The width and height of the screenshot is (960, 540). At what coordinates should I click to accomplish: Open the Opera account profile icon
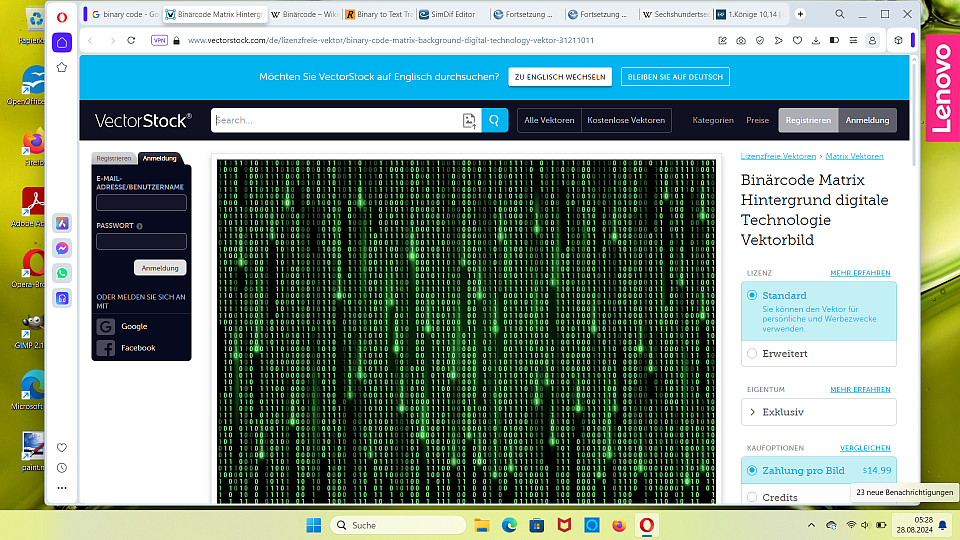click(872, 40)
